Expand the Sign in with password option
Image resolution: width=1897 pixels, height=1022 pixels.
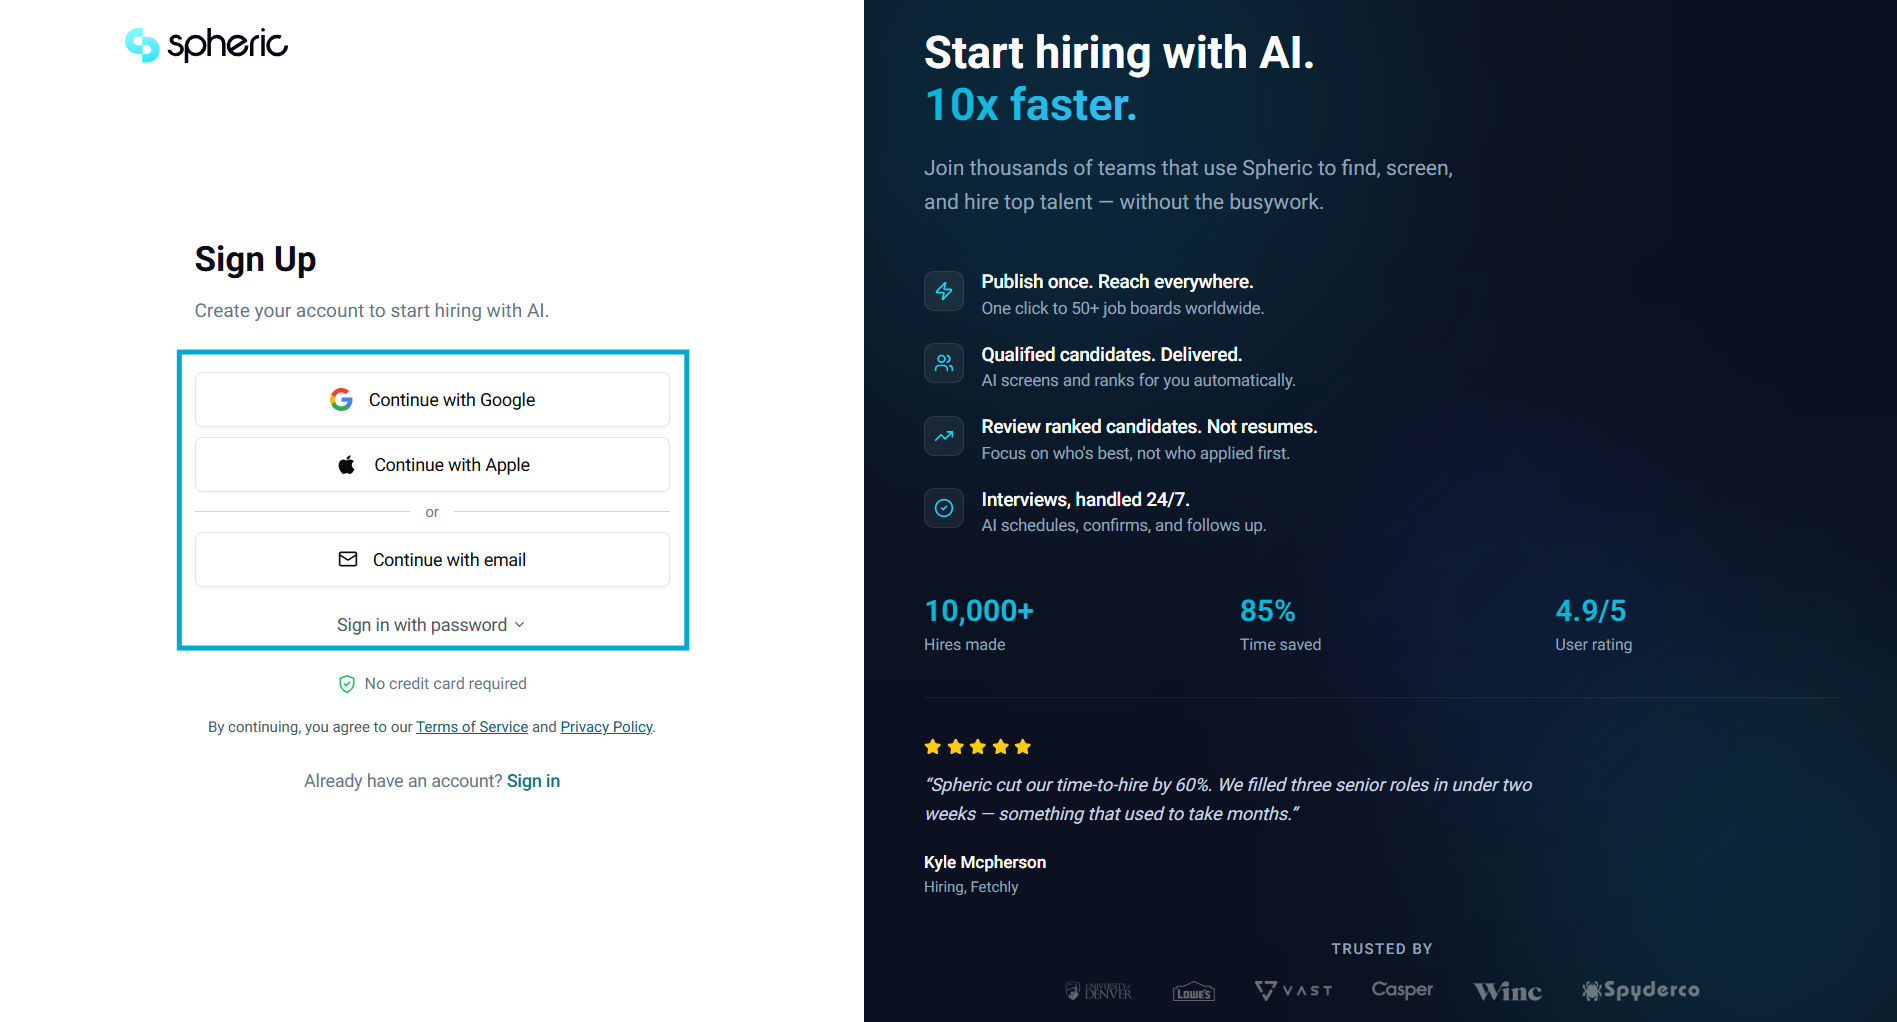point(431,625)
